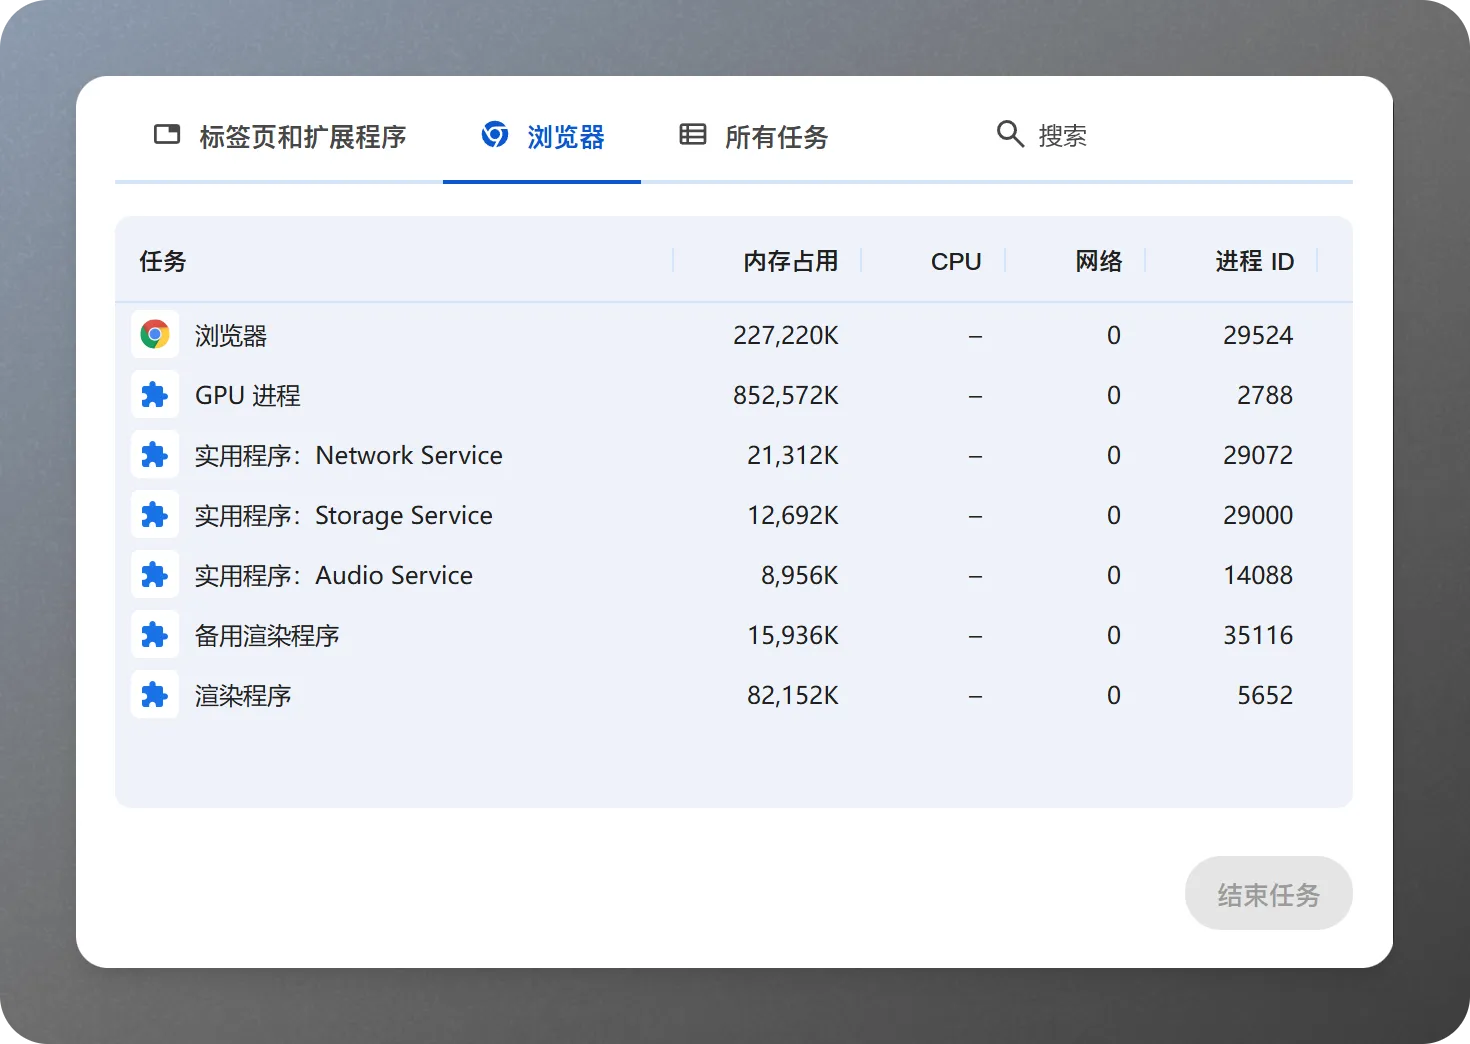Screen dimensions: 1470x1044
Task: Click the tab-and-extensions icon before 标签页和扩展程序
Action: coord(167,133)
